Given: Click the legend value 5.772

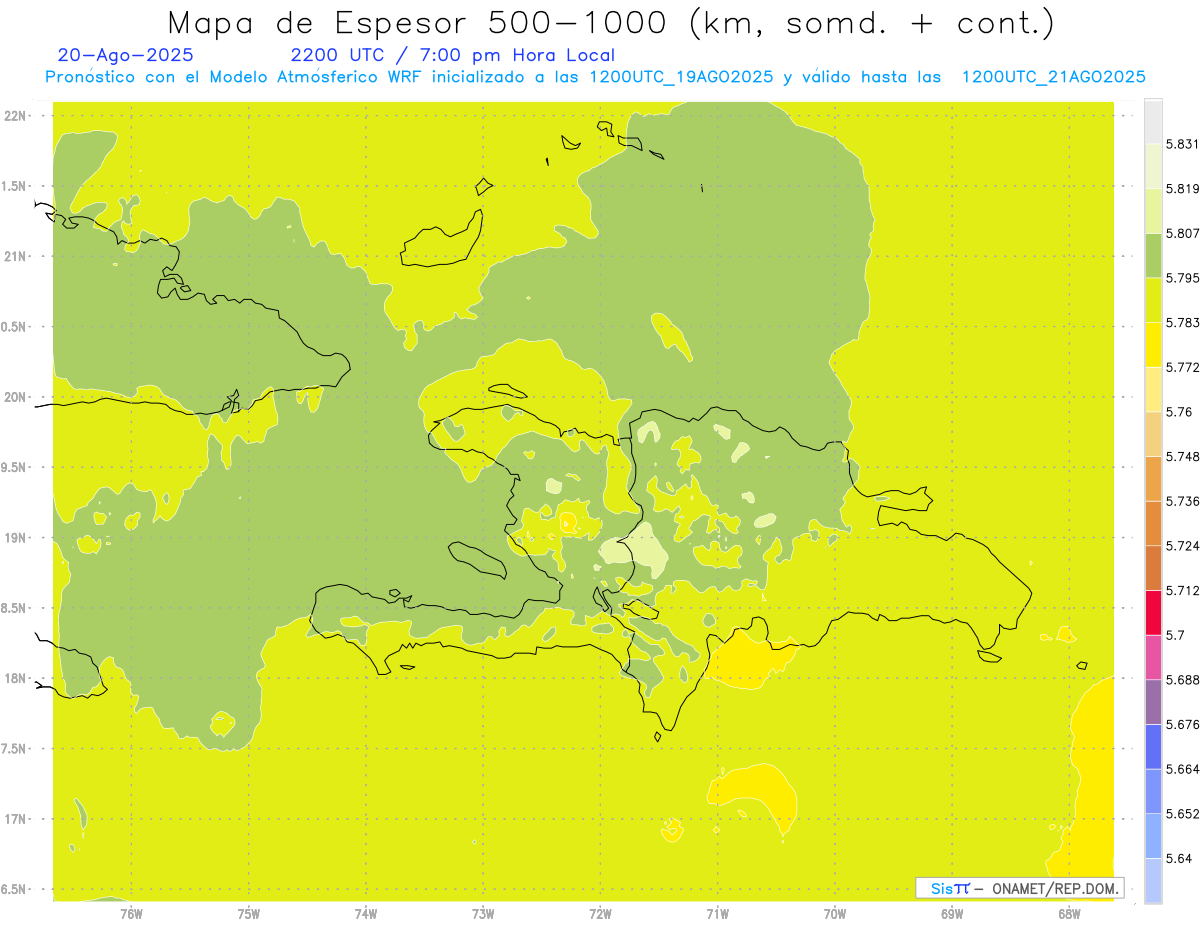Looking at the screenshot, I should coord(1183,367).
